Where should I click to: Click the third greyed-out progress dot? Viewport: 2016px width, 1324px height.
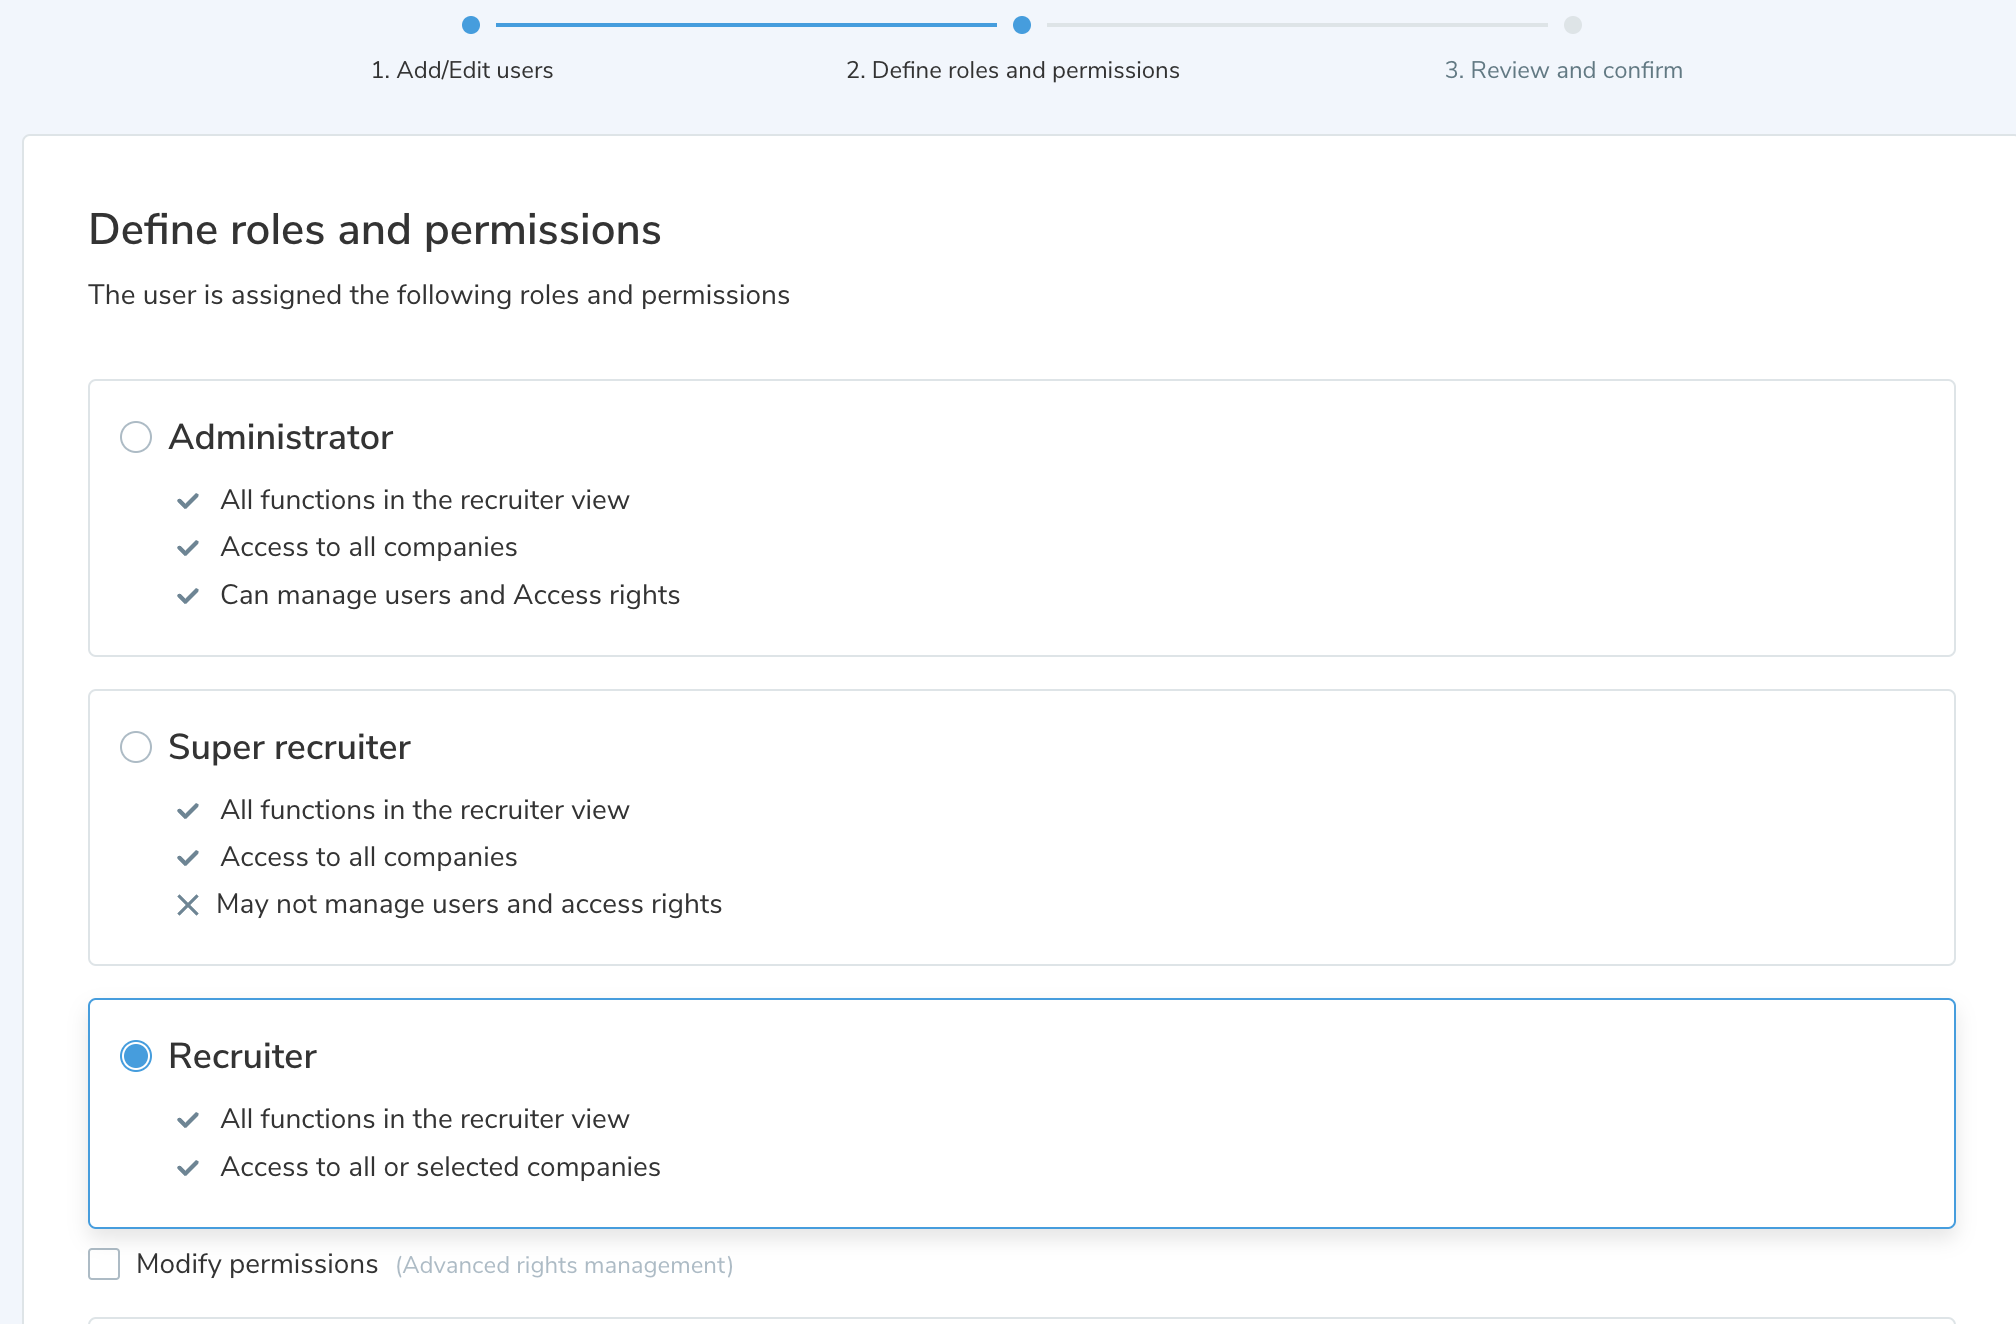(x=1573, y=25)
